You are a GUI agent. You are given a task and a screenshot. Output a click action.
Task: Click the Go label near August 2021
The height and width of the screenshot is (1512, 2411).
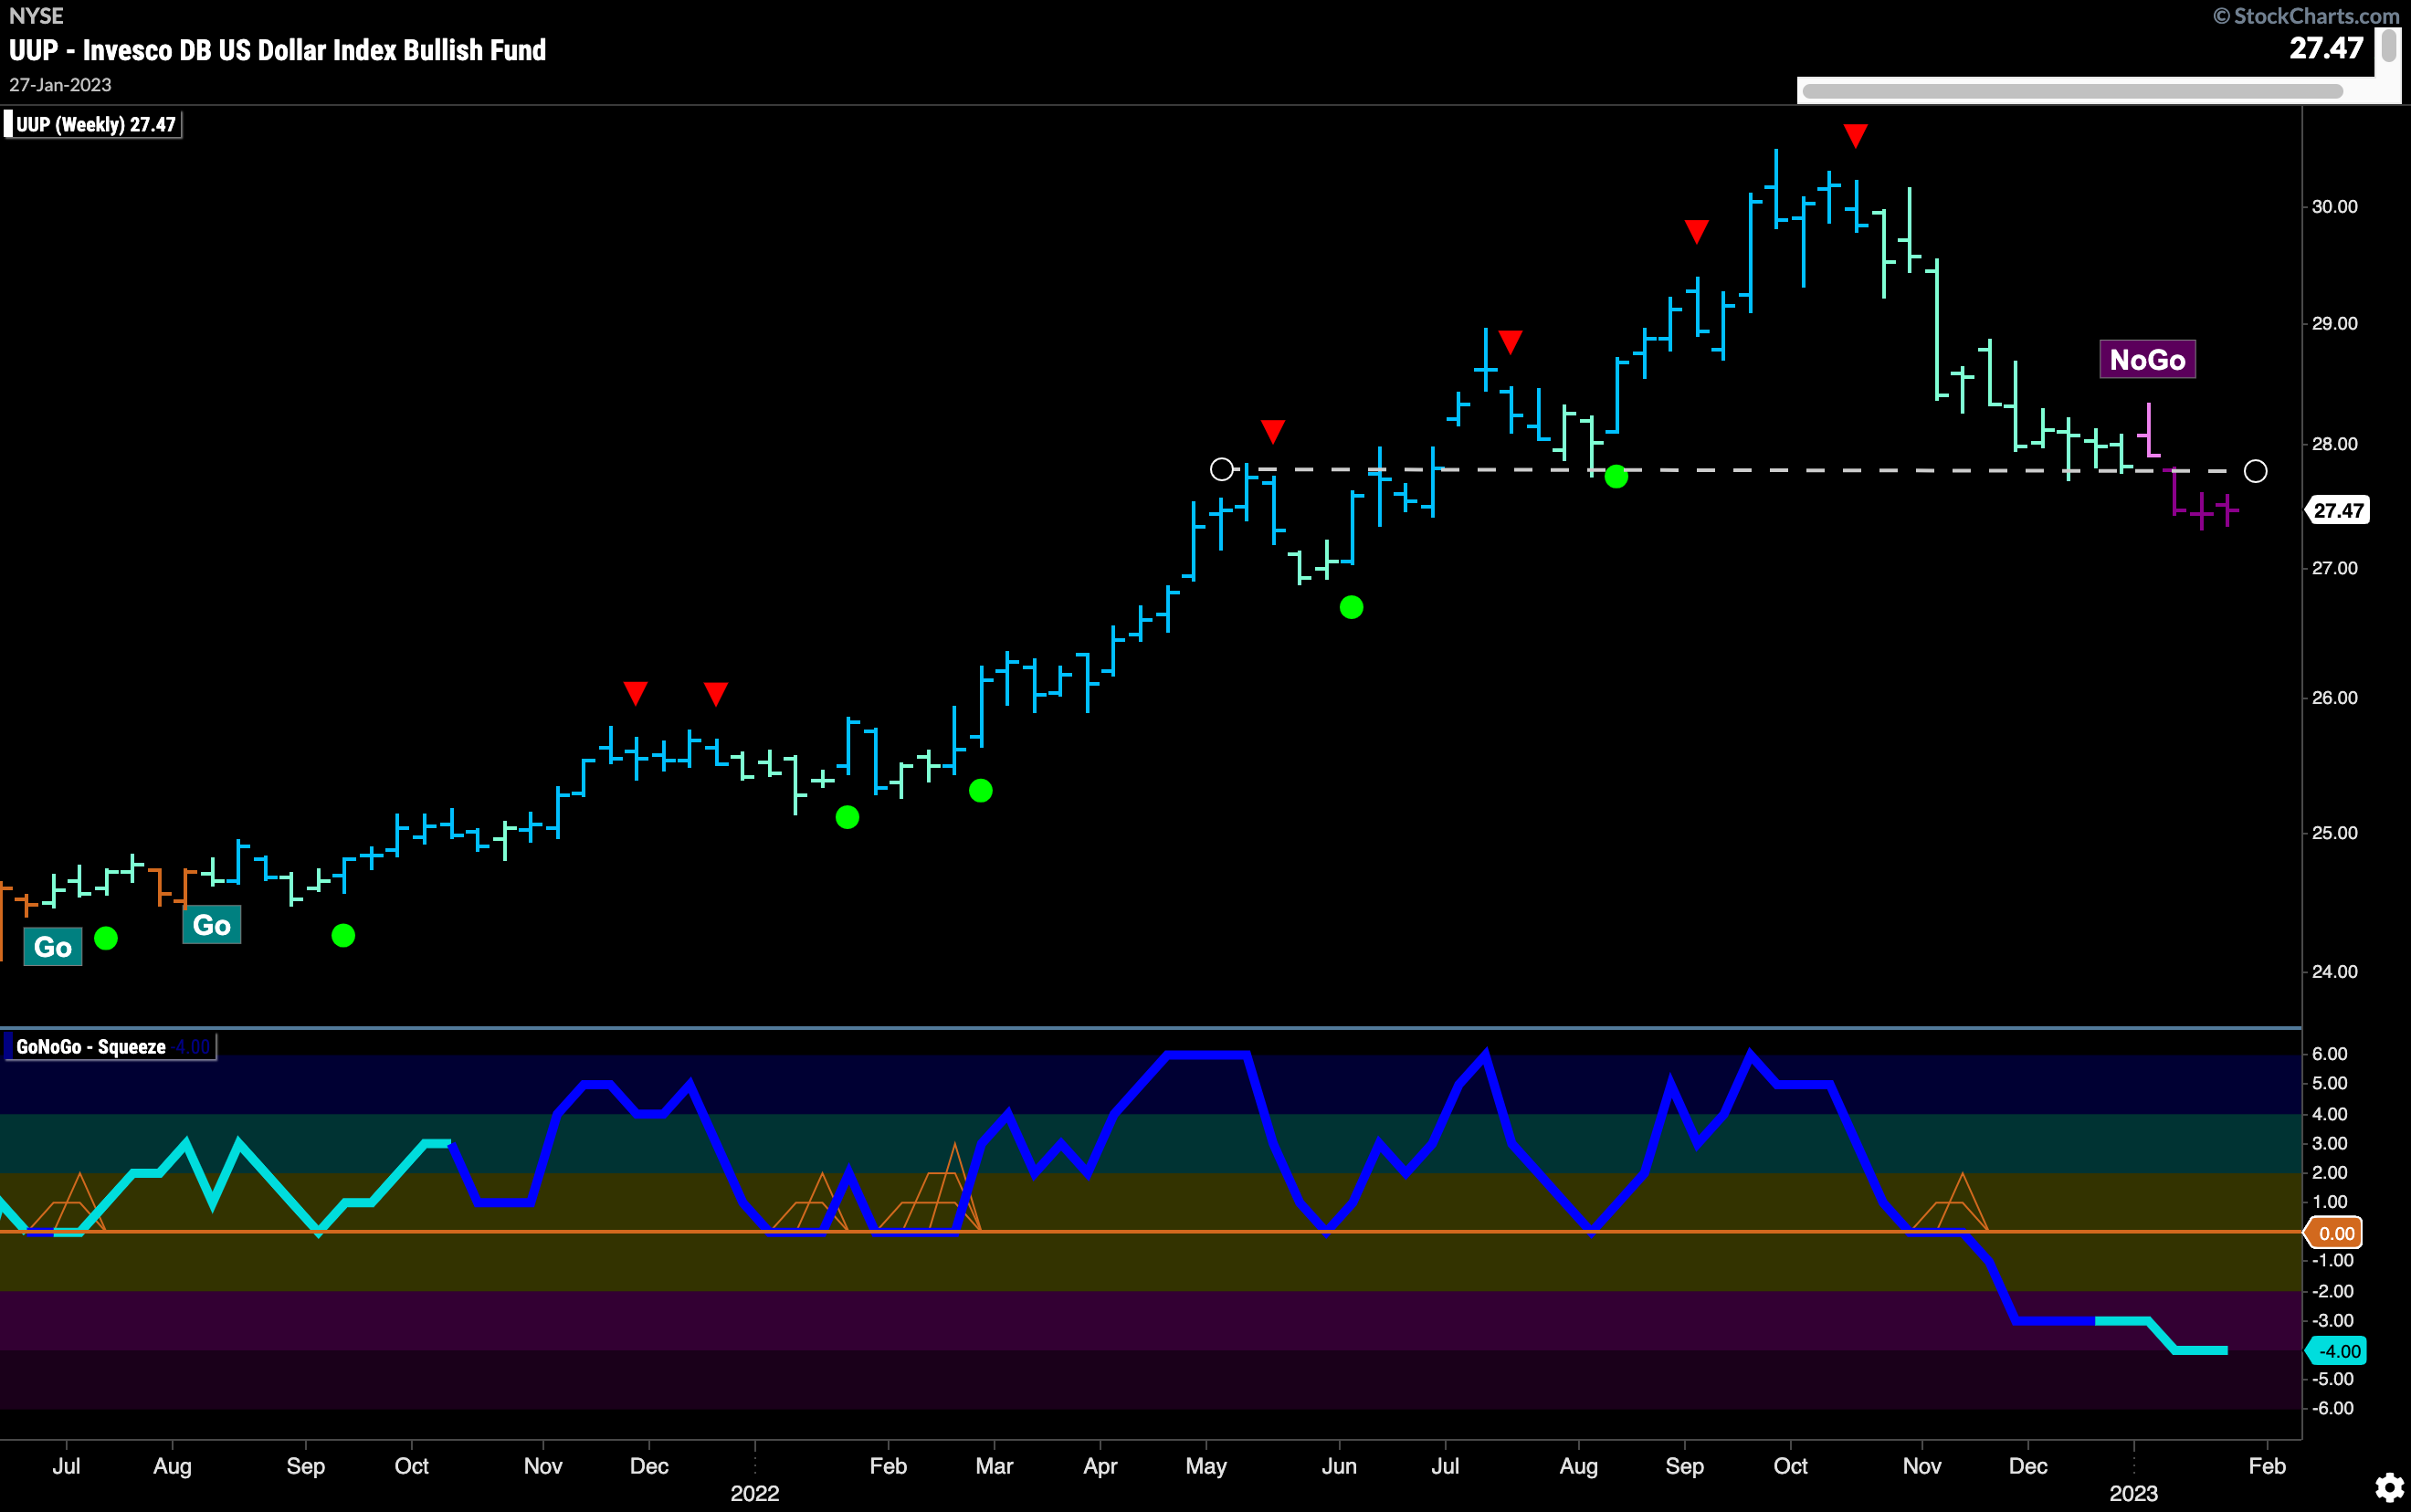coord(211,925)
